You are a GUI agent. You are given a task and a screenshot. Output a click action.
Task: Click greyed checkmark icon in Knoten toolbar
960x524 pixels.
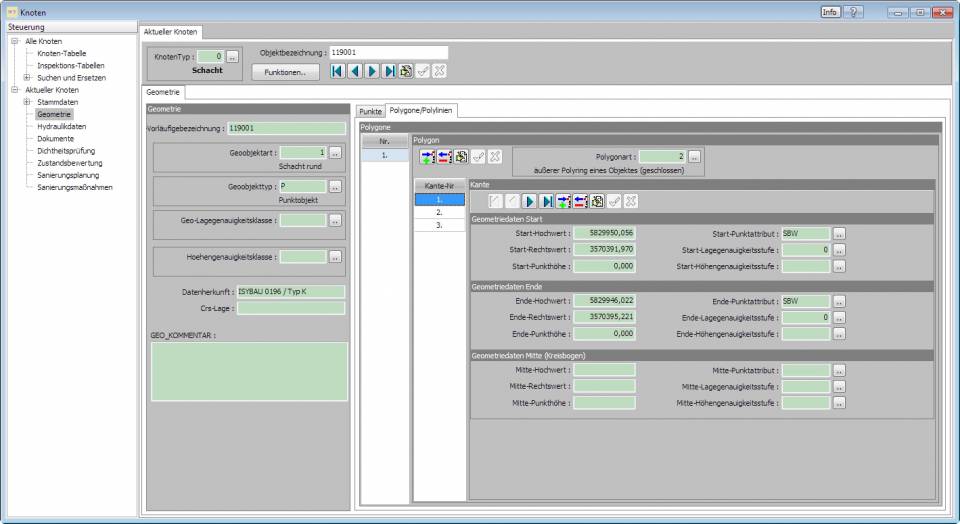coord(422,71)
